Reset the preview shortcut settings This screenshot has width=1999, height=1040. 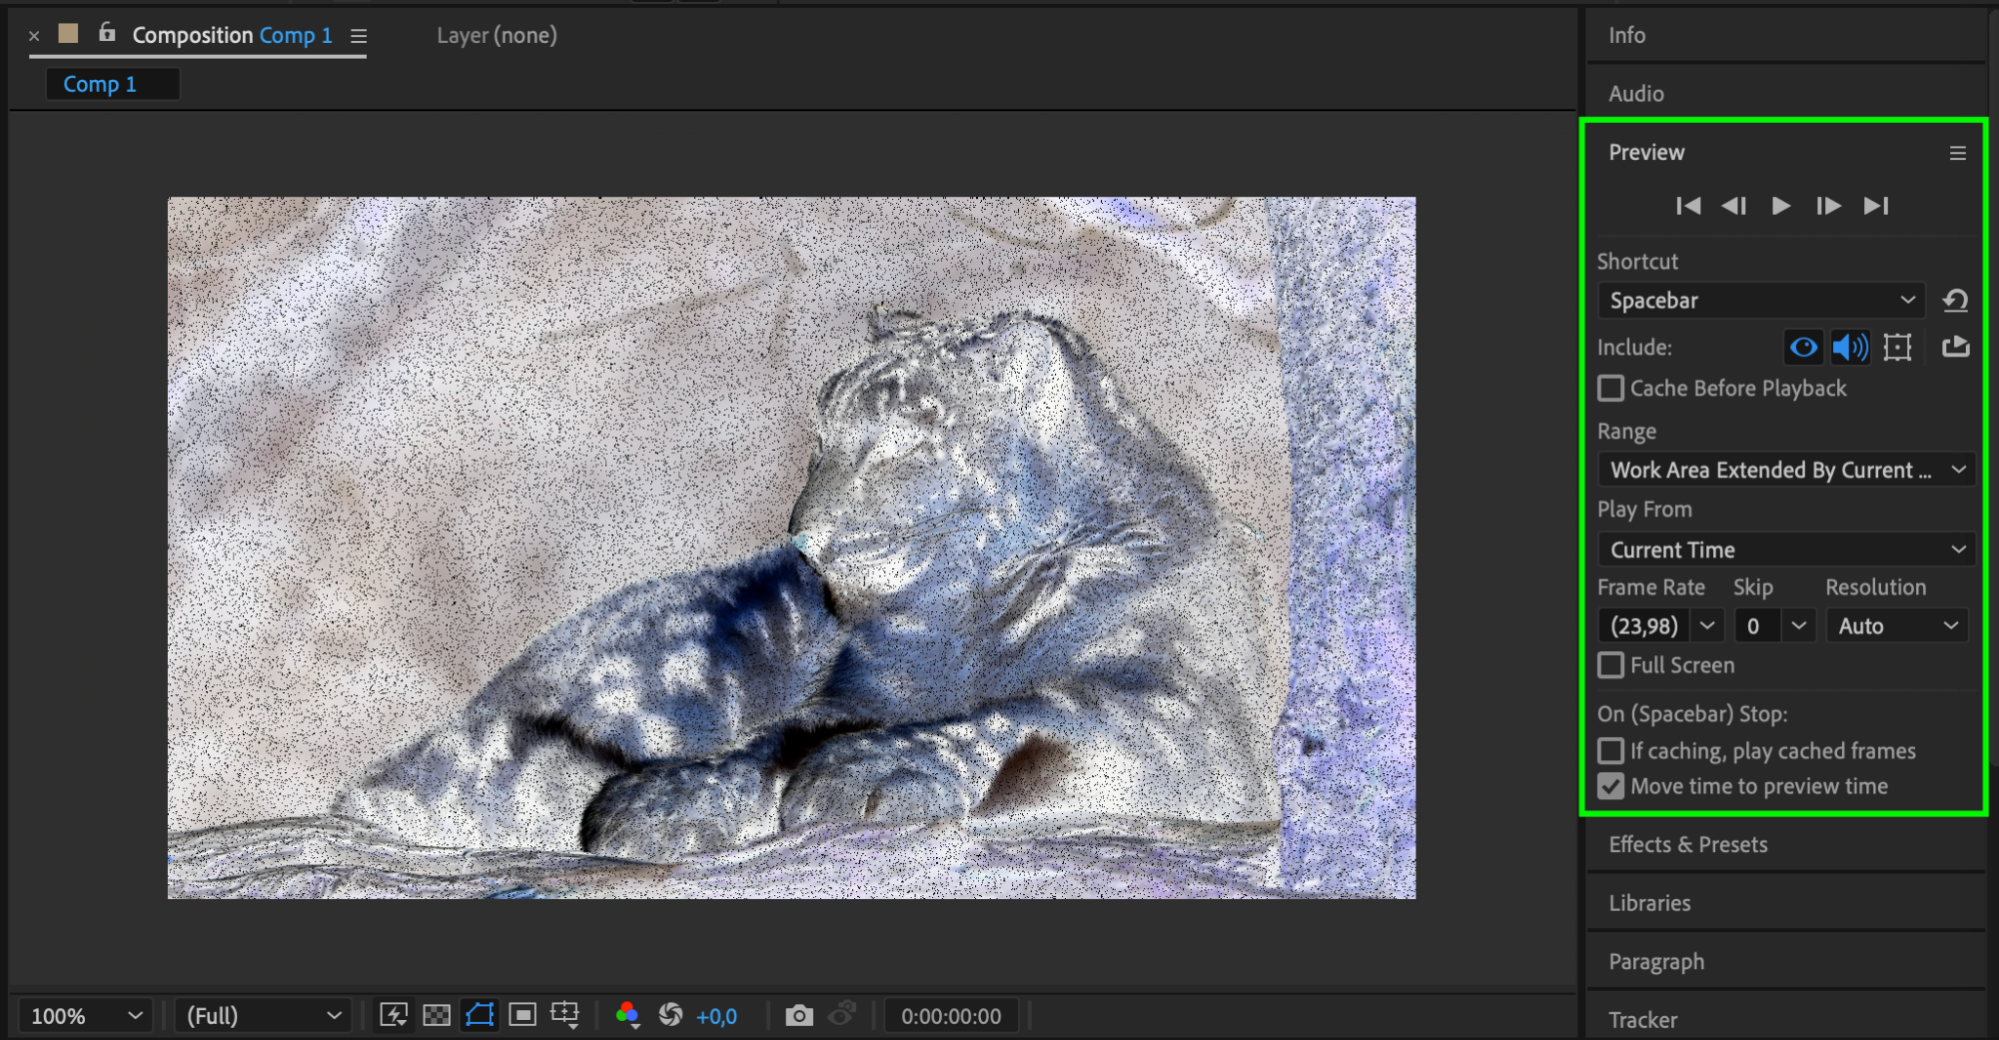[1955, 300]
